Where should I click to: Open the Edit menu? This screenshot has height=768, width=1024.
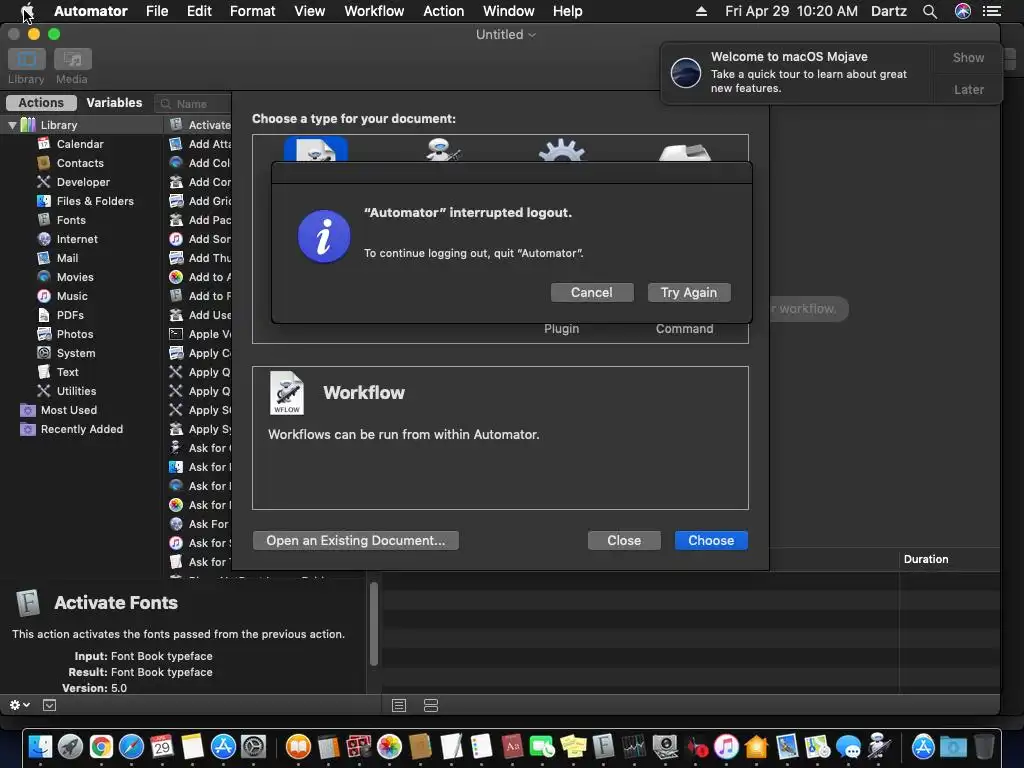[199, 11]
